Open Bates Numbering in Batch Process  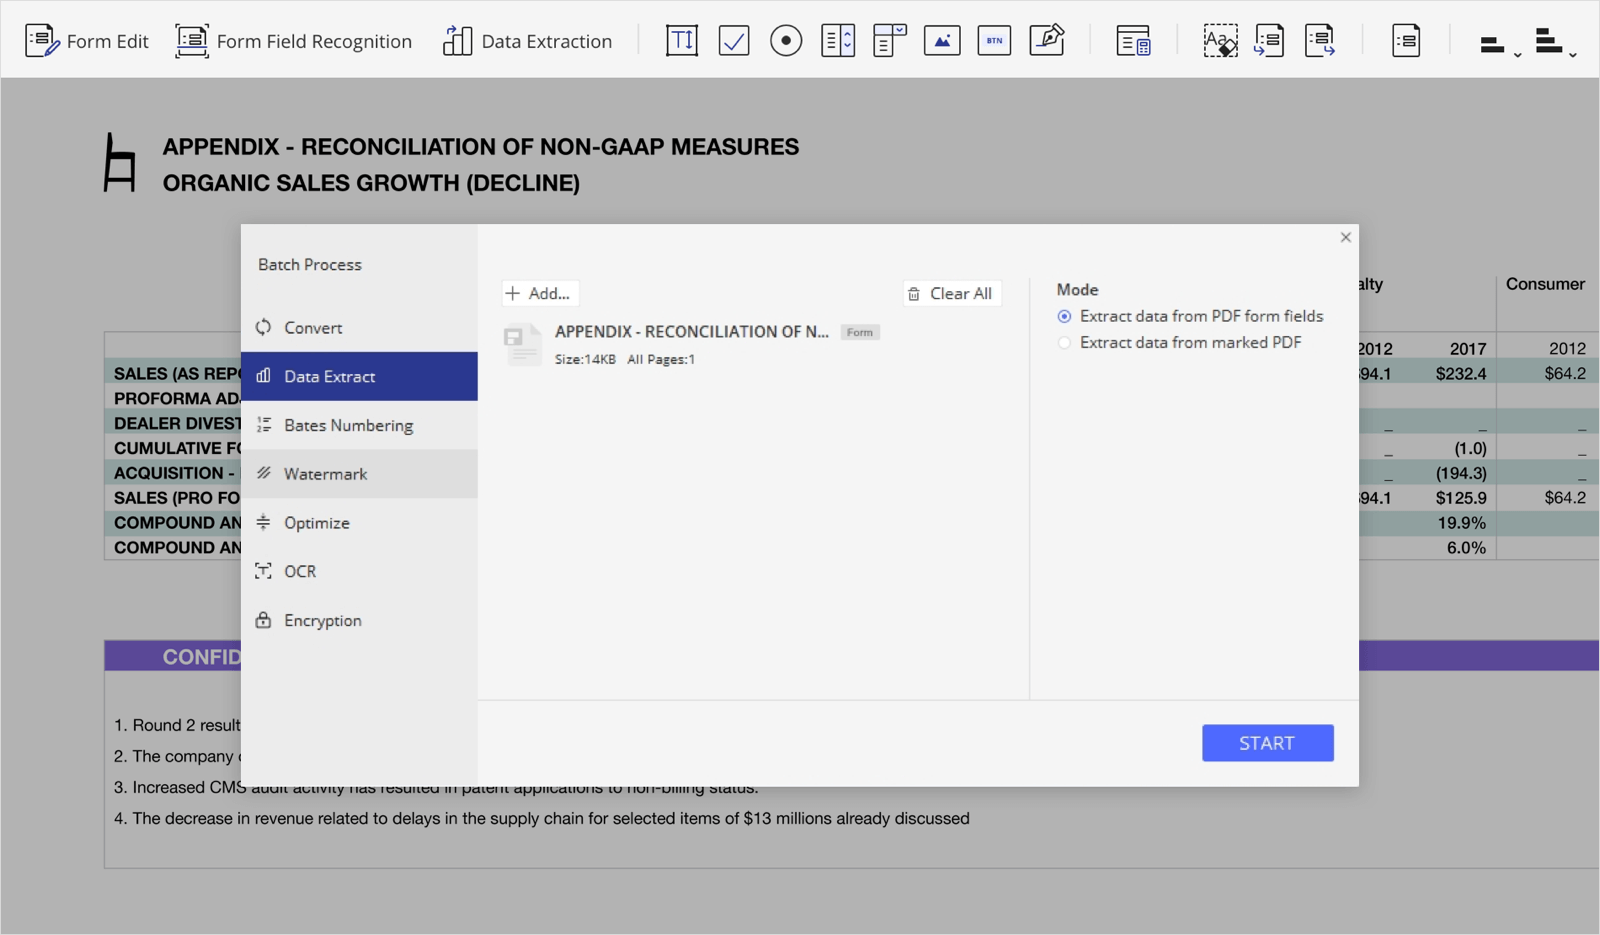348,425
